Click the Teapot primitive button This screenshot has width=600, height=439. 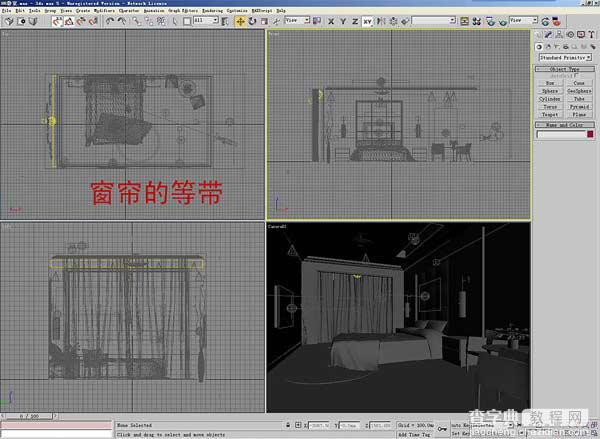[x=550, y=114]
